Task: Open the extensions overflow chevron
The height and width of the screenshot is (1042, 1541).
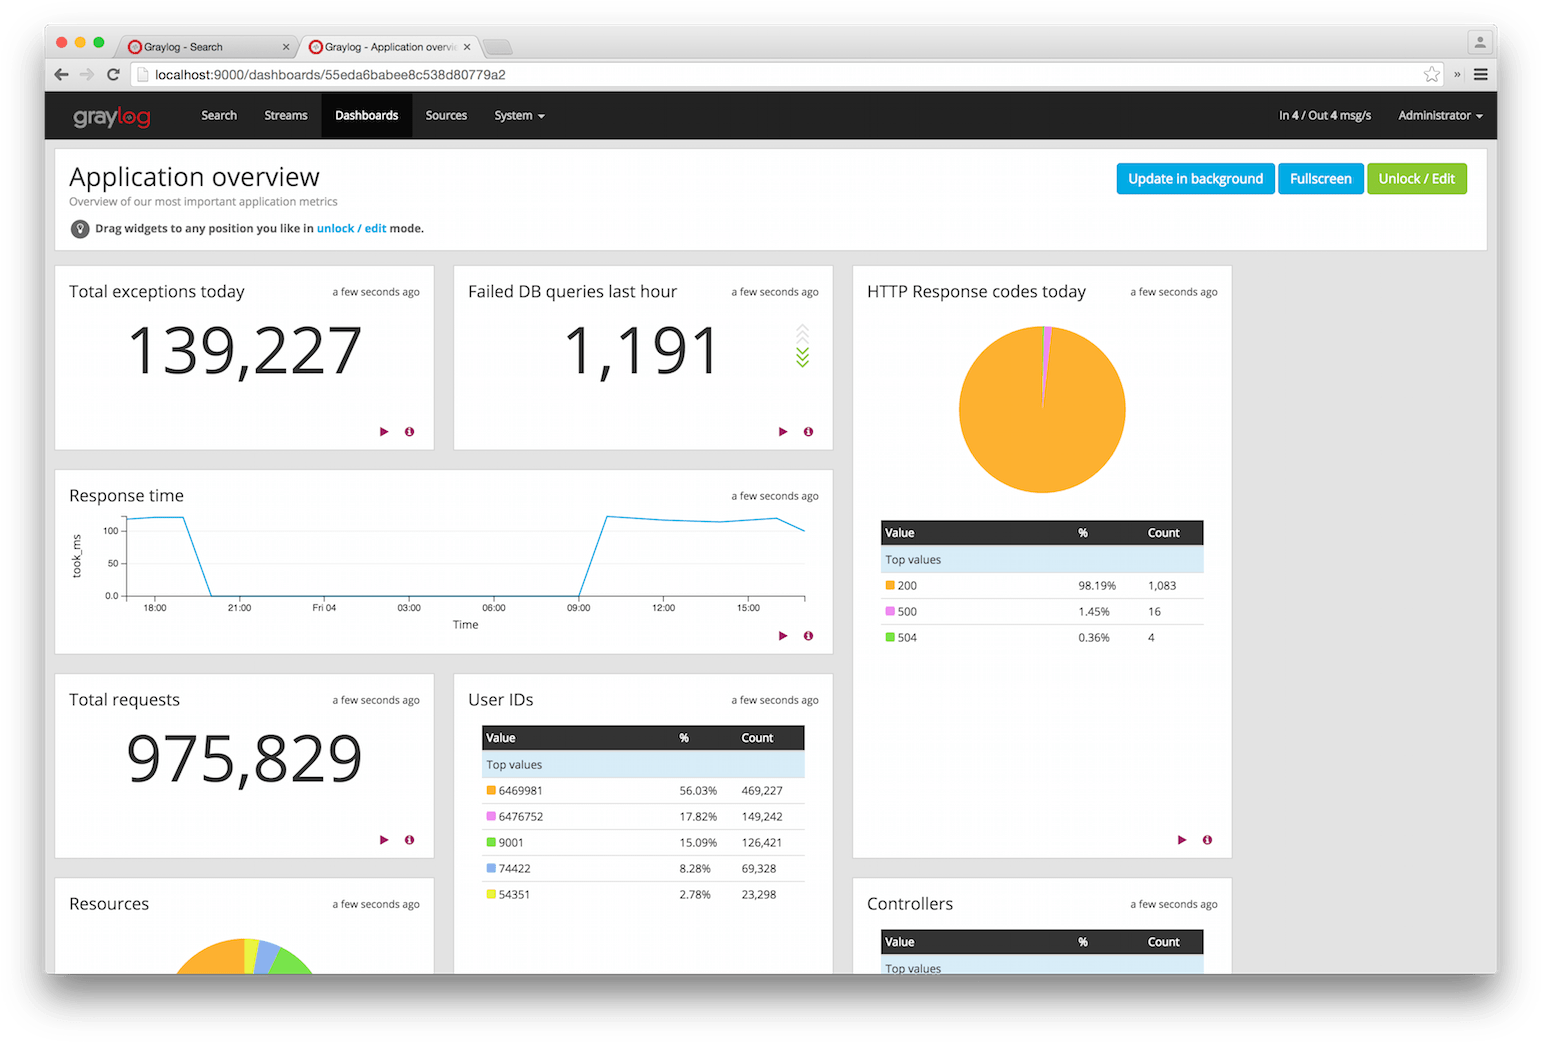Action: point(1457,74)
